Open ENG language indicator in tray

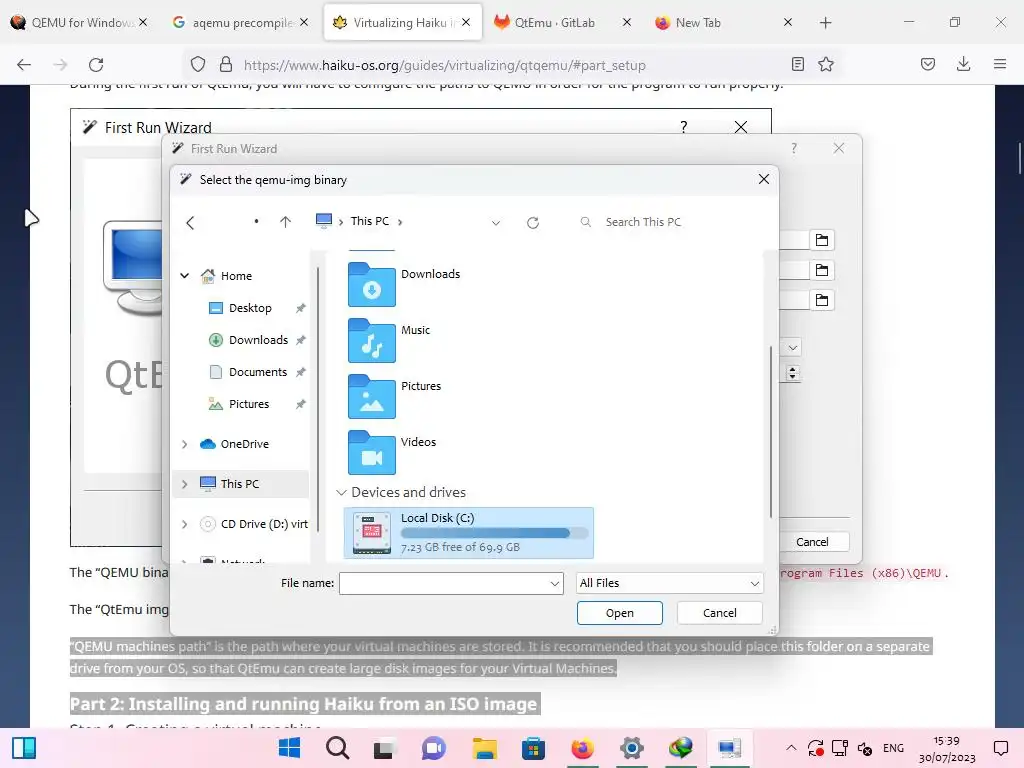[x=893, y=748]
